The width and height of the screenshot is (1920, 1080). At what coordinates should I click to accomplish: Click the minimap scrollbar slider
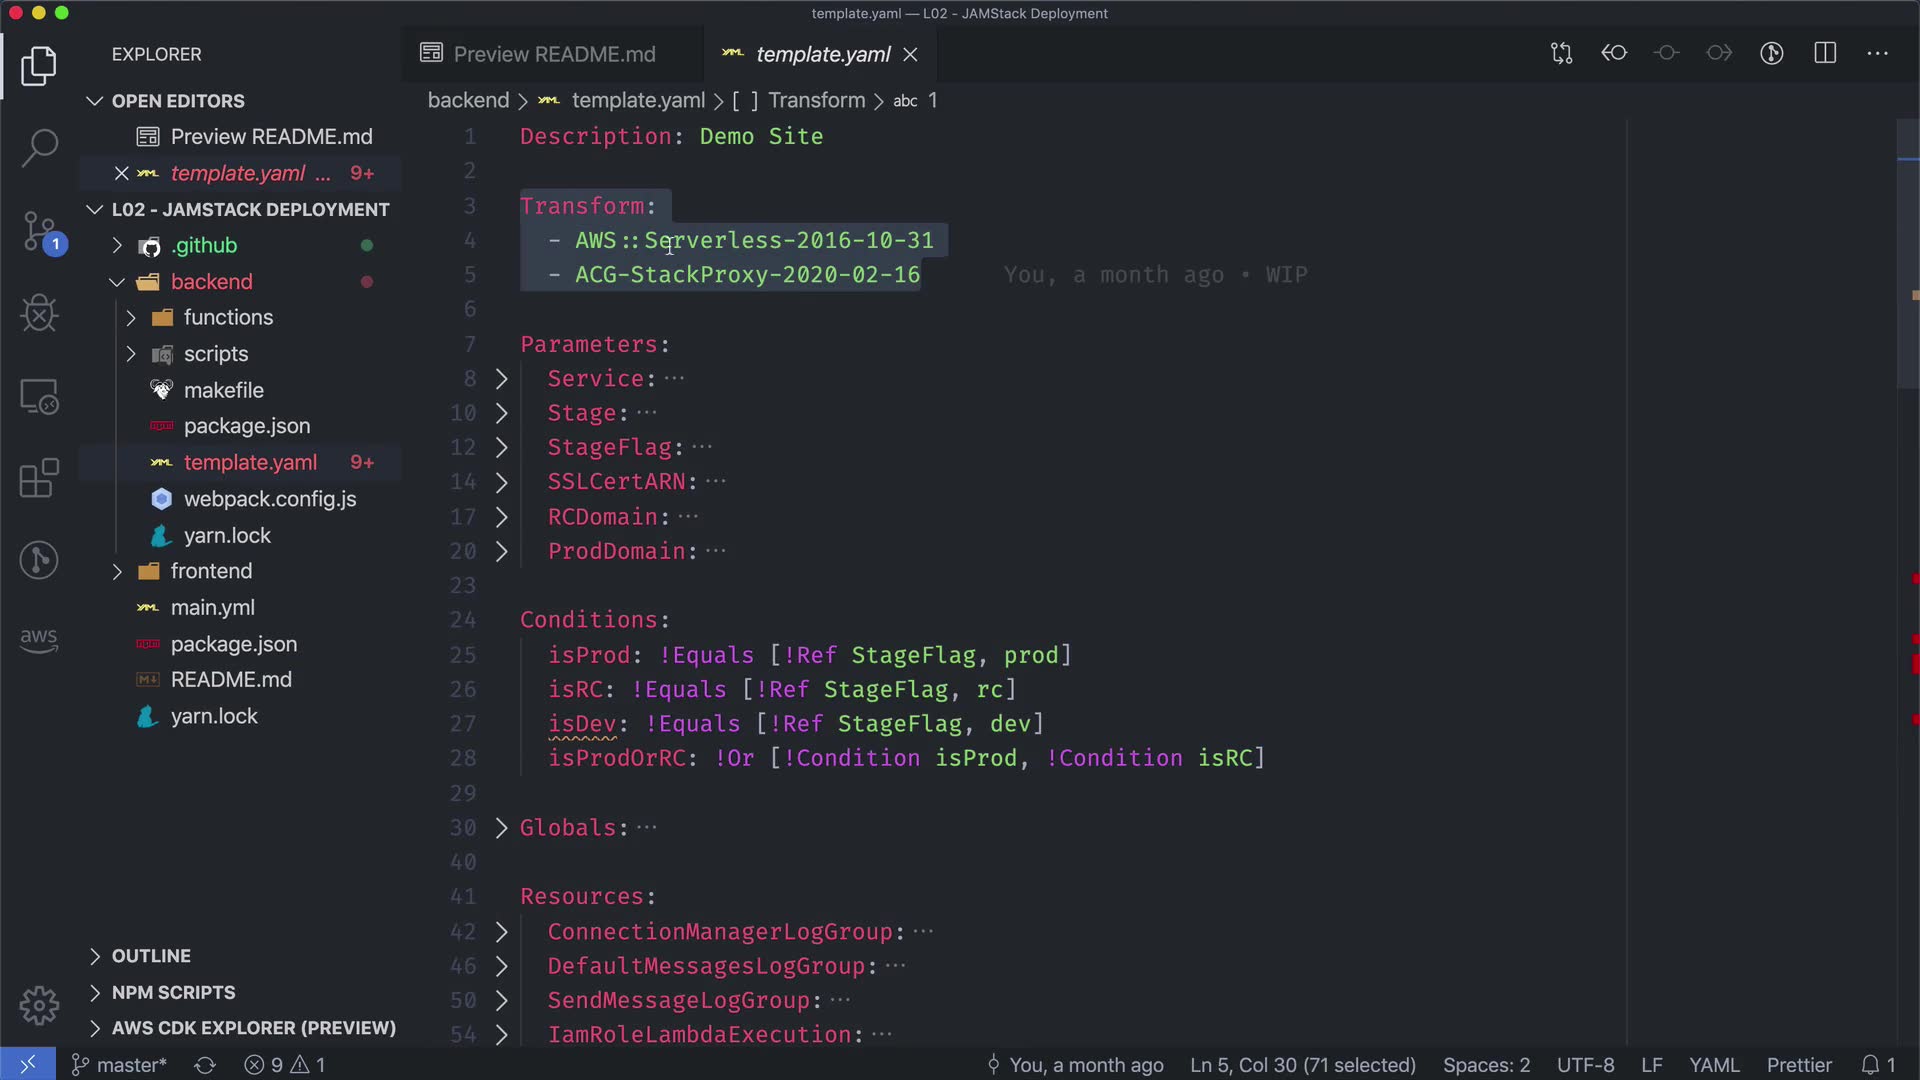pos(1907,255)
